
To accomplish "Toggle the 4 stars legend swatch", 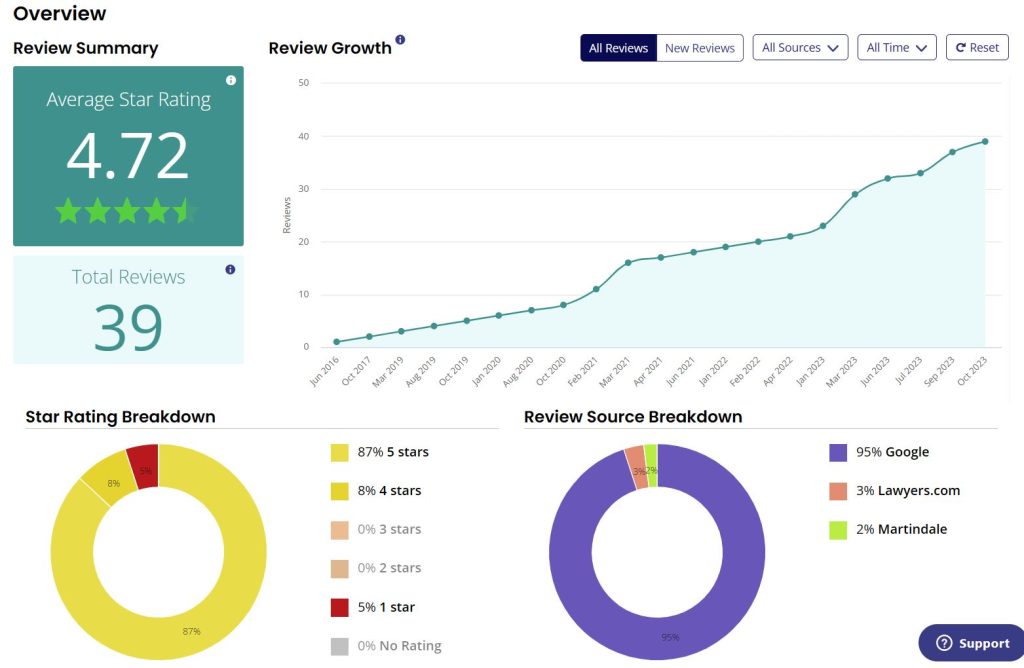I will click(x=340, y=491).
